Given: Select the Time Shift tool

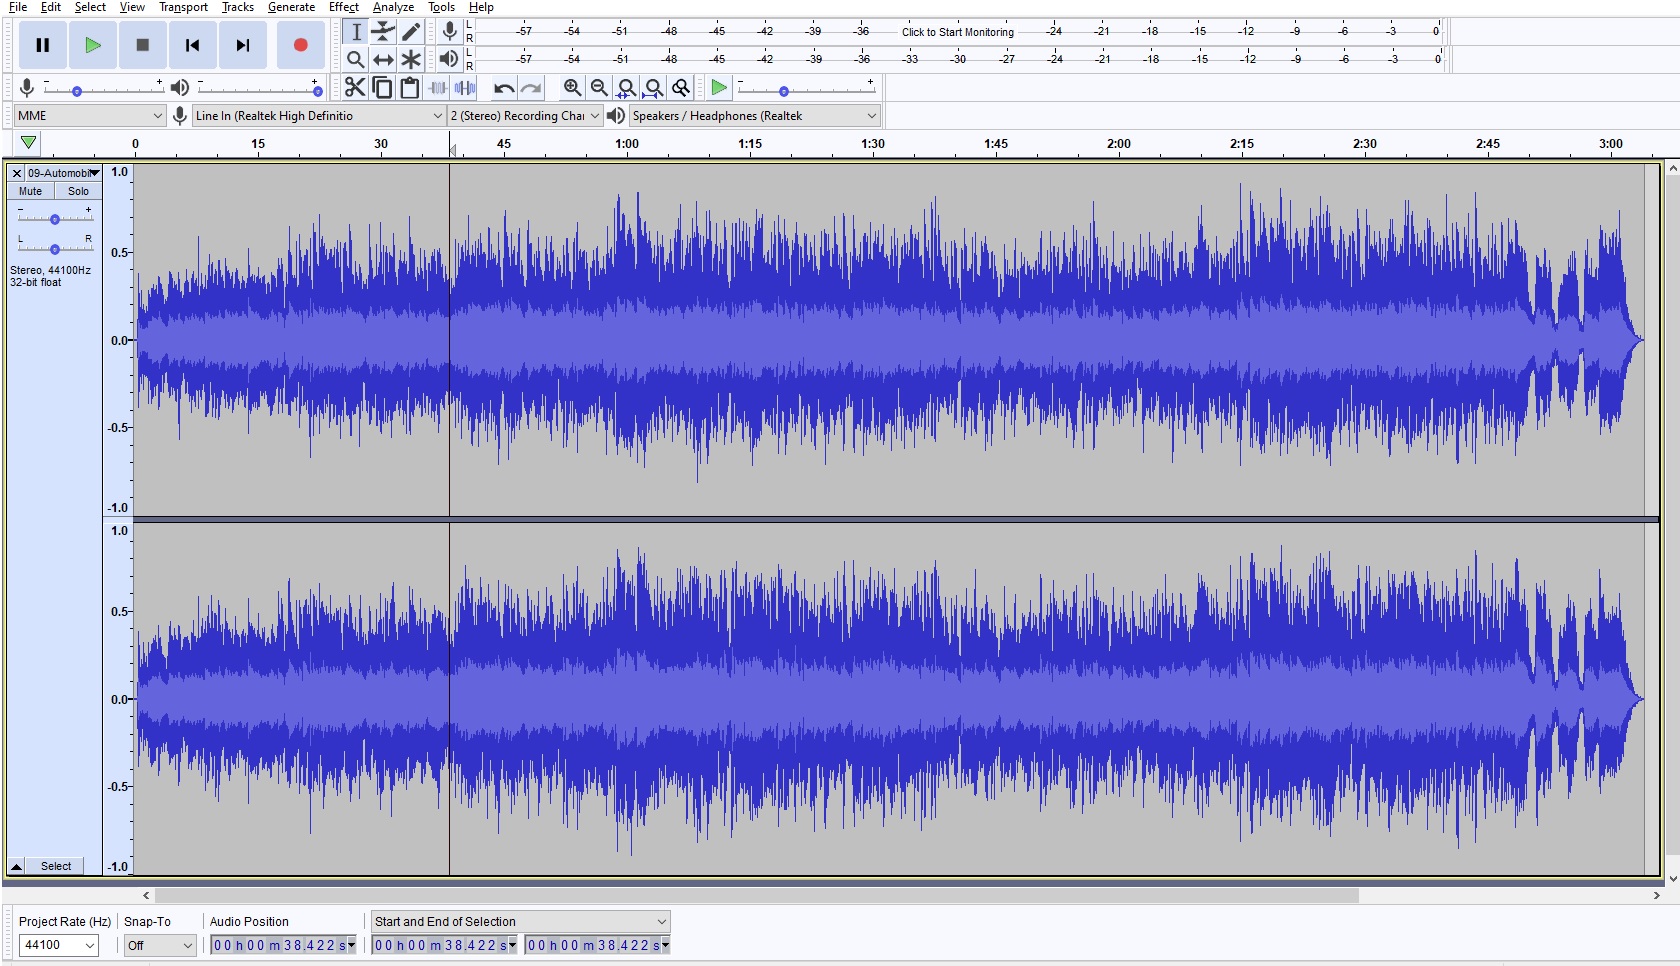Looking at the screenshot, I should pos(384,59).
